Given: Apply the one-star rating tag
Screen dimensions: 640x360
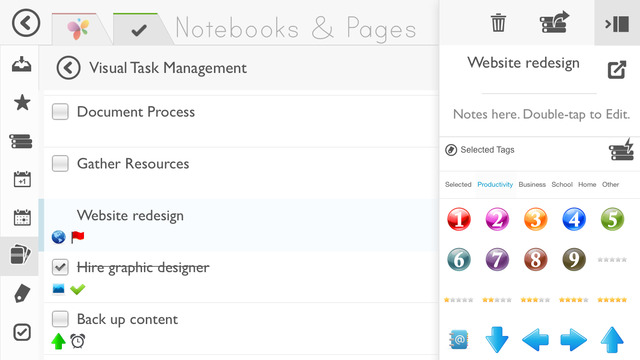Looking at the screenshot, I should [458, 300].
